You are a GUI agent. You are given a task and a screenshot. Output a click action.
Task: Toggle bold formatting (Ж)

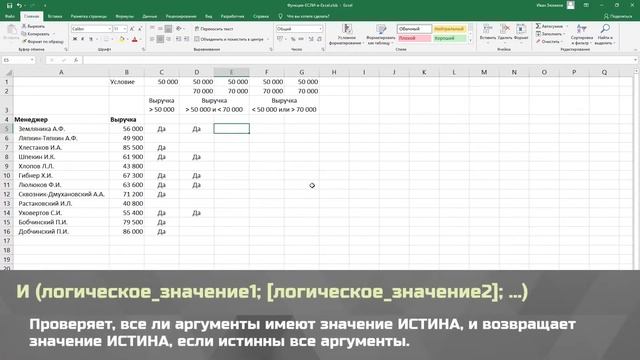tap(75, 39)
